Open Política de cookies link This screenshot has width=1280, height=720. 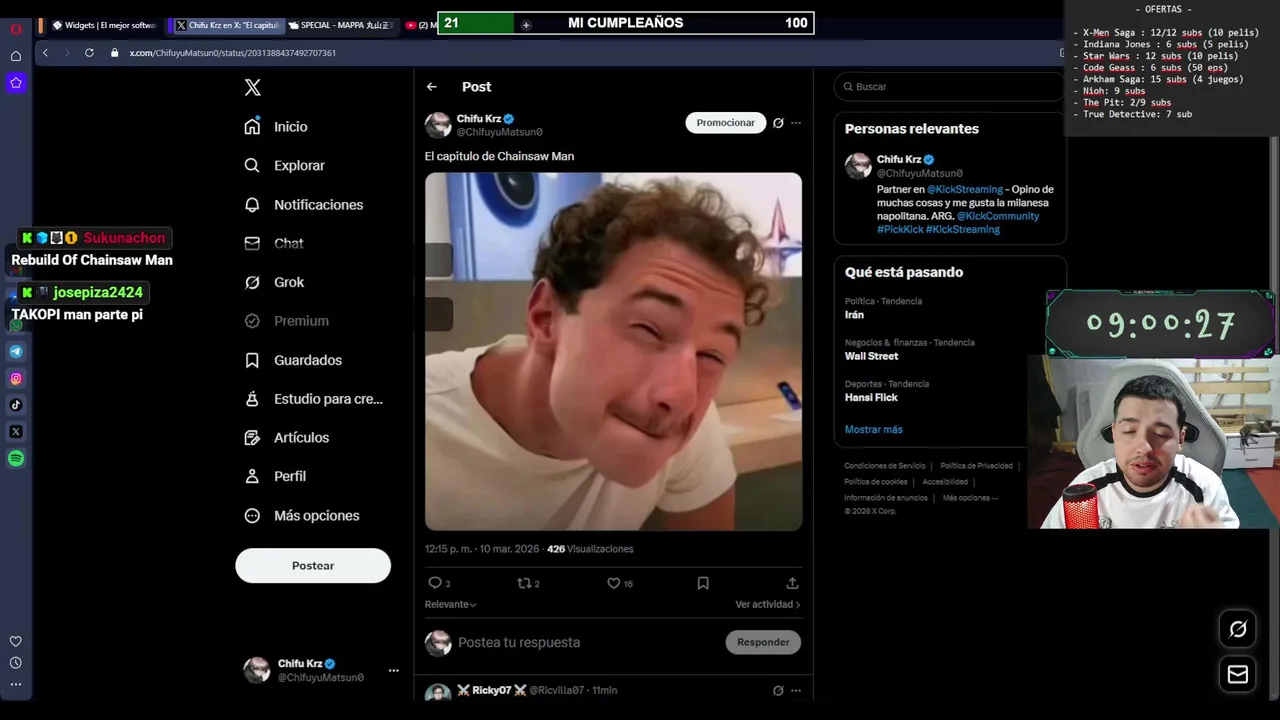[876, 482]
